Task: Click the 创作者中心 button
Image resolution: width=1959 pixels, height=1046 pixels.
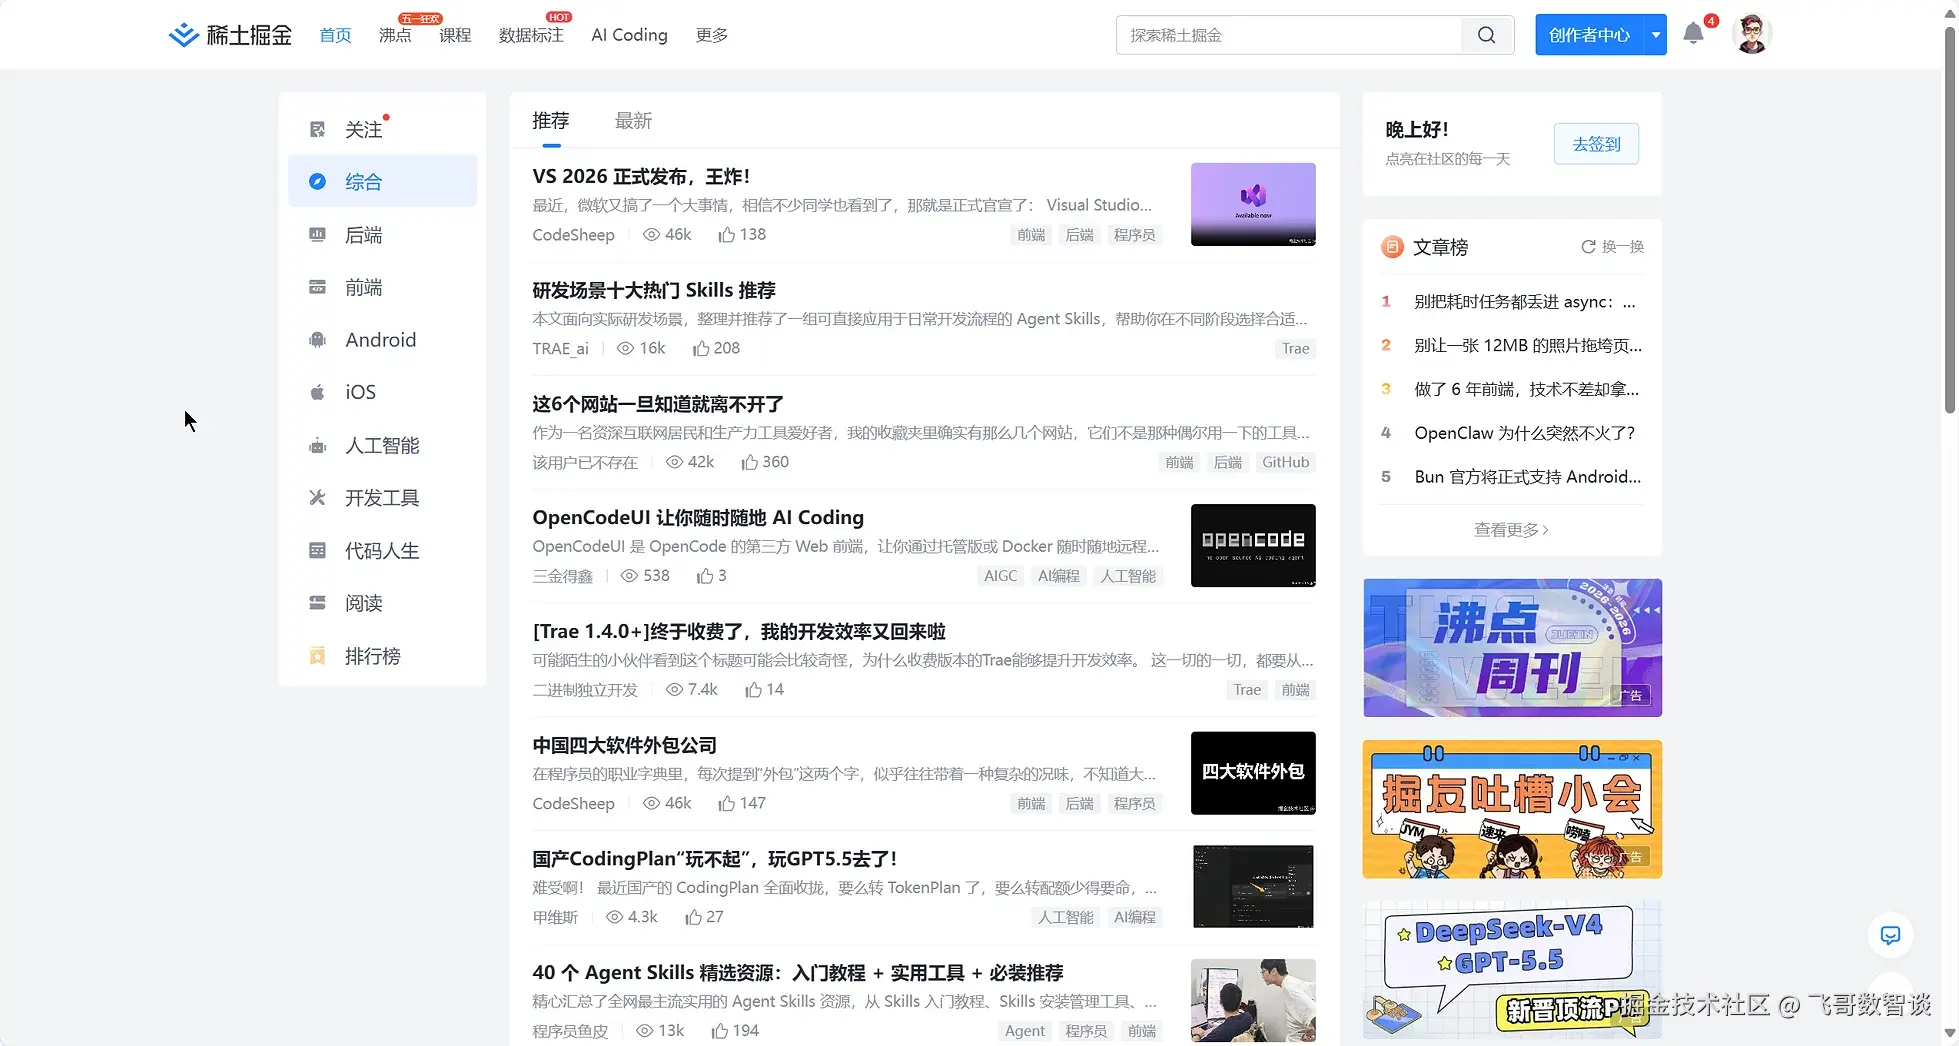Action: pos(1590,35)
